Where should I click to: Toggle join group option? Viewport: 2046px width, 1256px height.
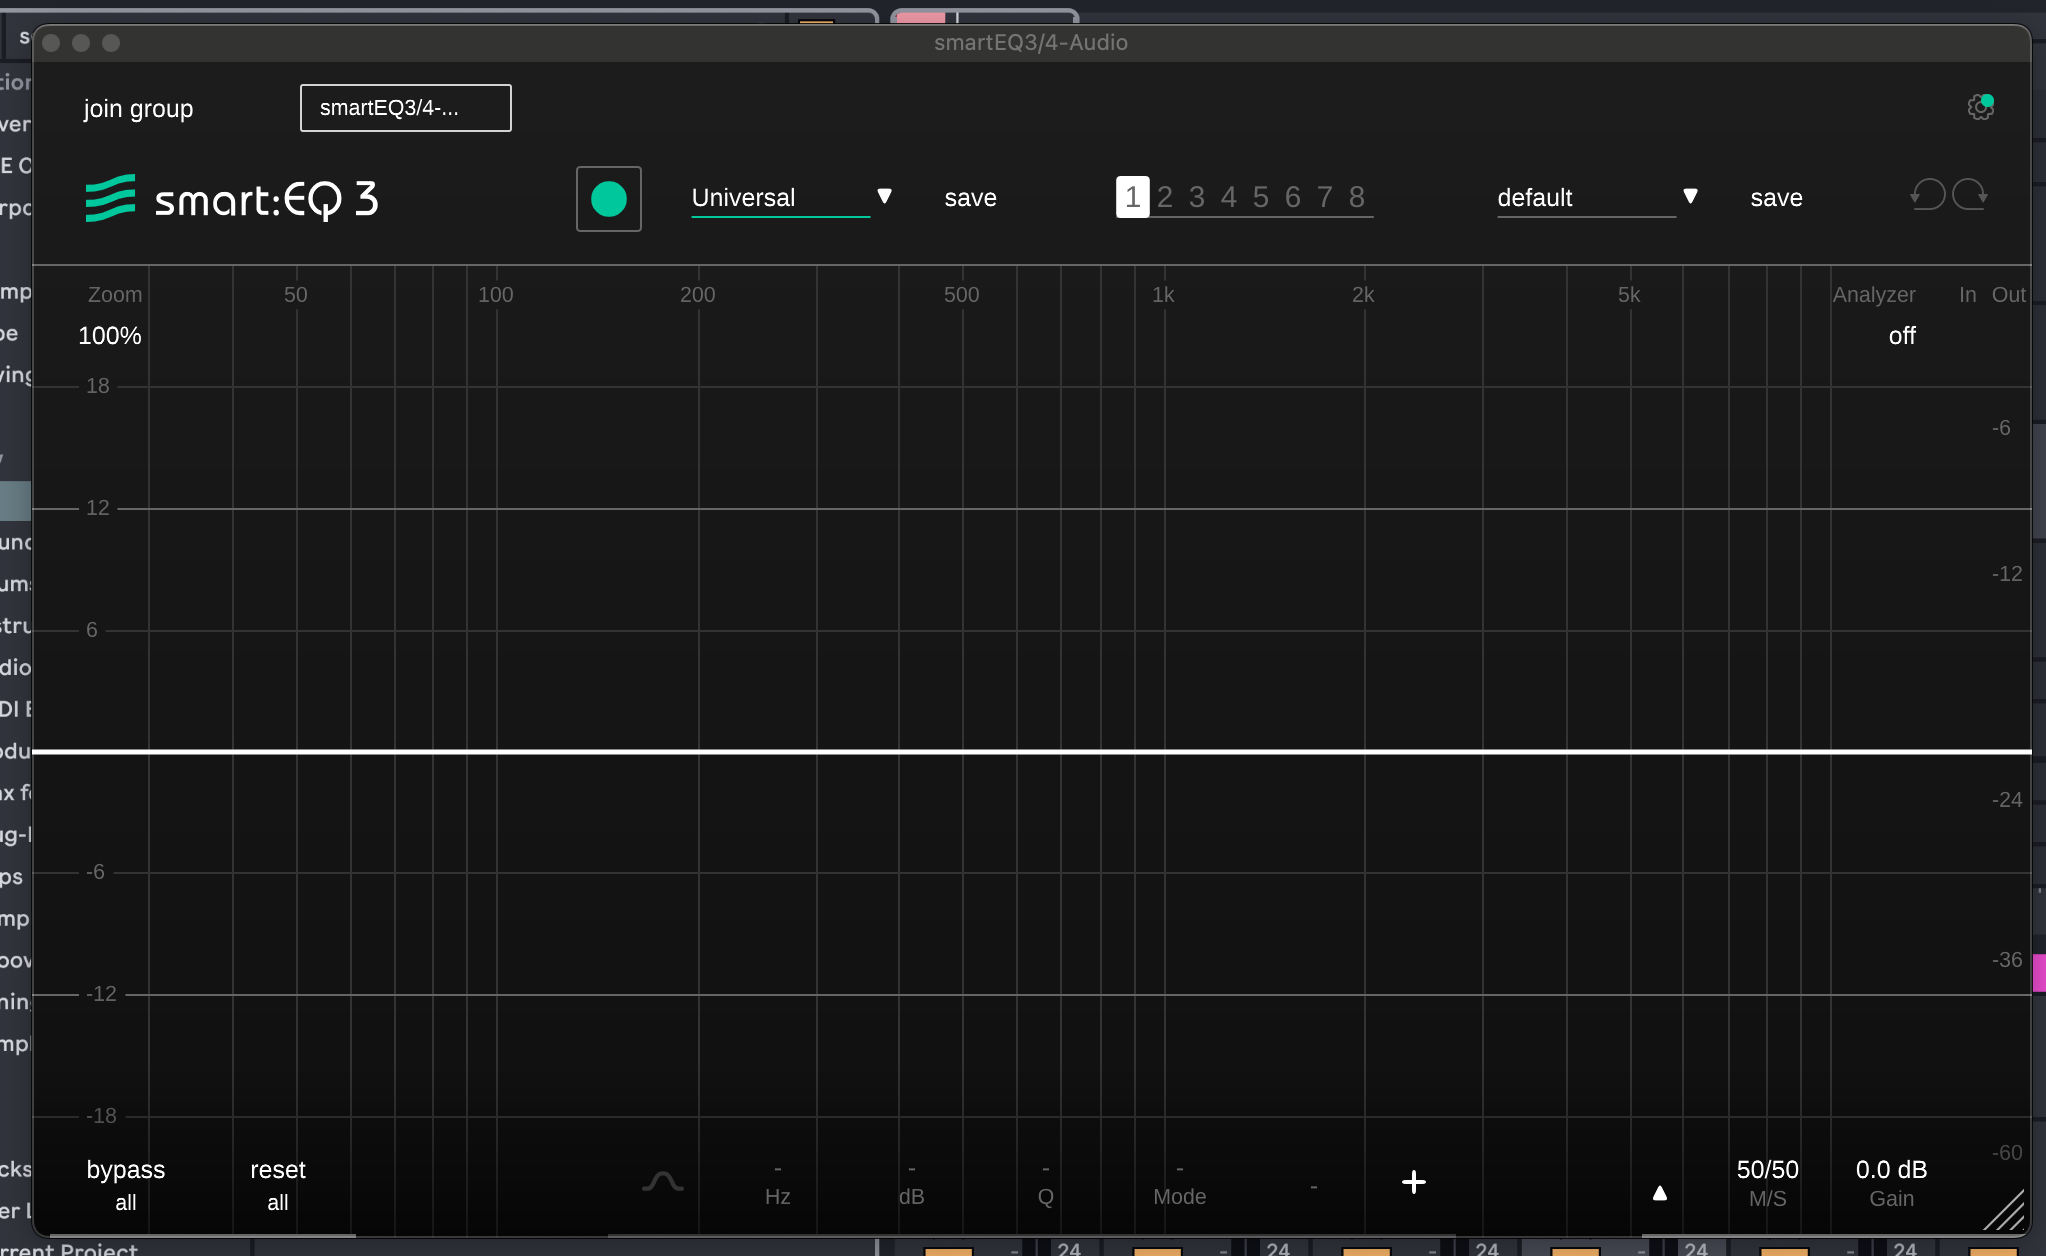[x=138, y=109]
